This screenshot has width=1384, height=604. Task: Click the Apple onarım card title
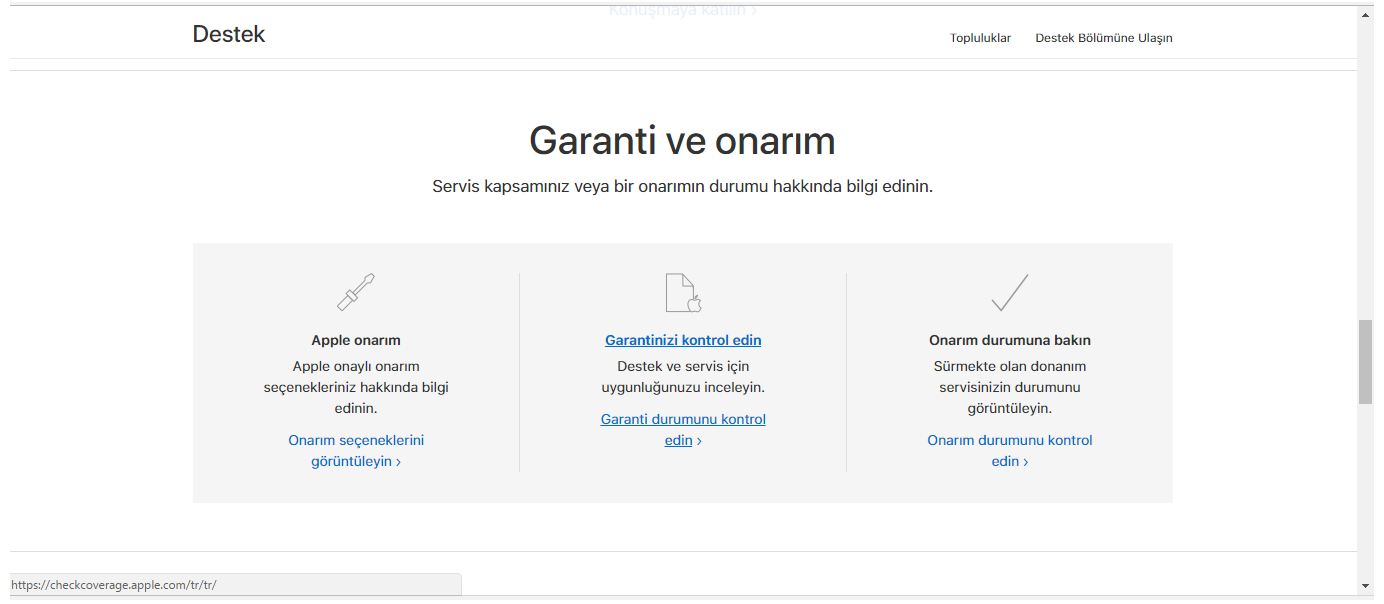pos(356,340)
